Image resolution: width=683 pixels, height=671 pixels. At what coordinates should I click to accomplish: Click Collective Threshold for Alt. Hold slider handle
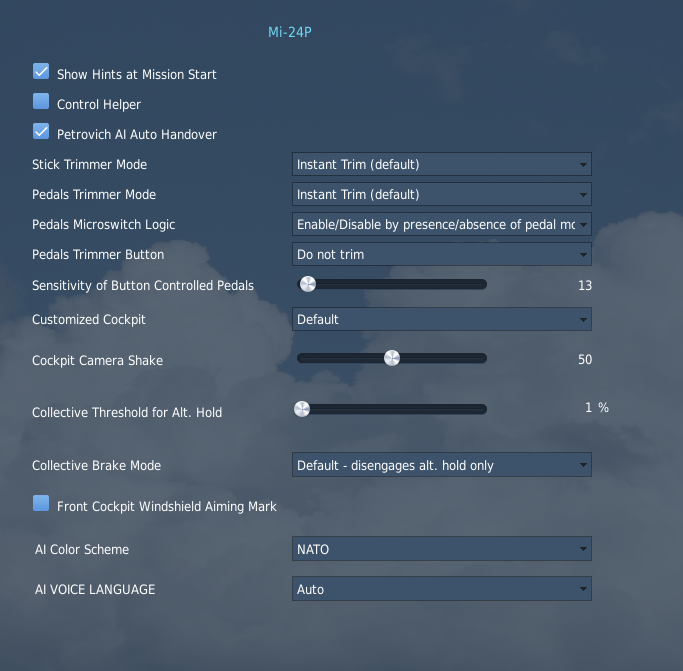tap(302, 409)
